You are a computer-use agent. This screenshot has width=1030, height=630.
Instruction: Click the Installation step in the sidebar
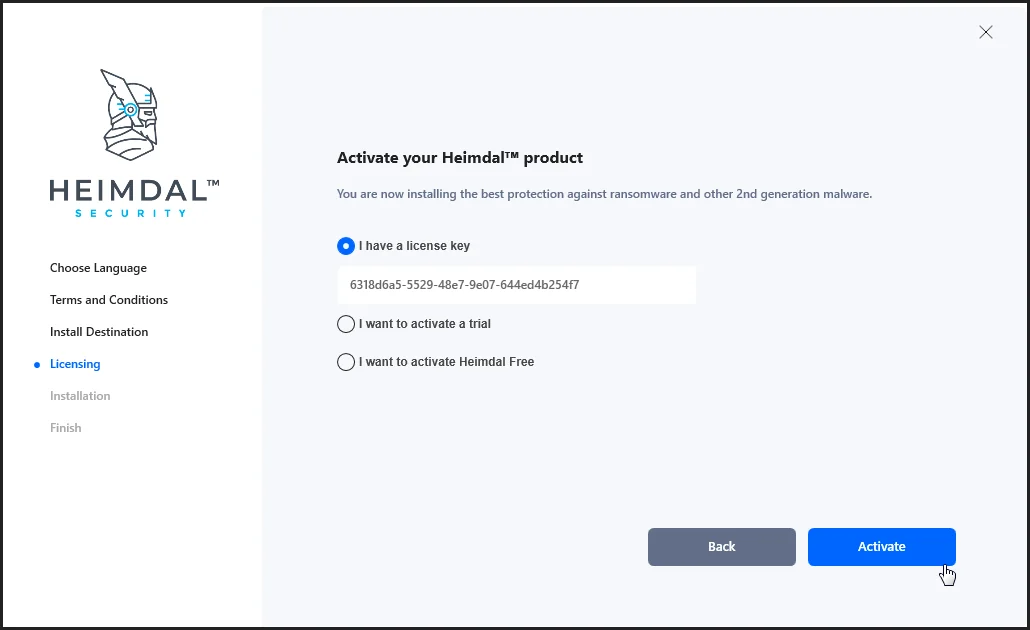[x=80, y=395]
